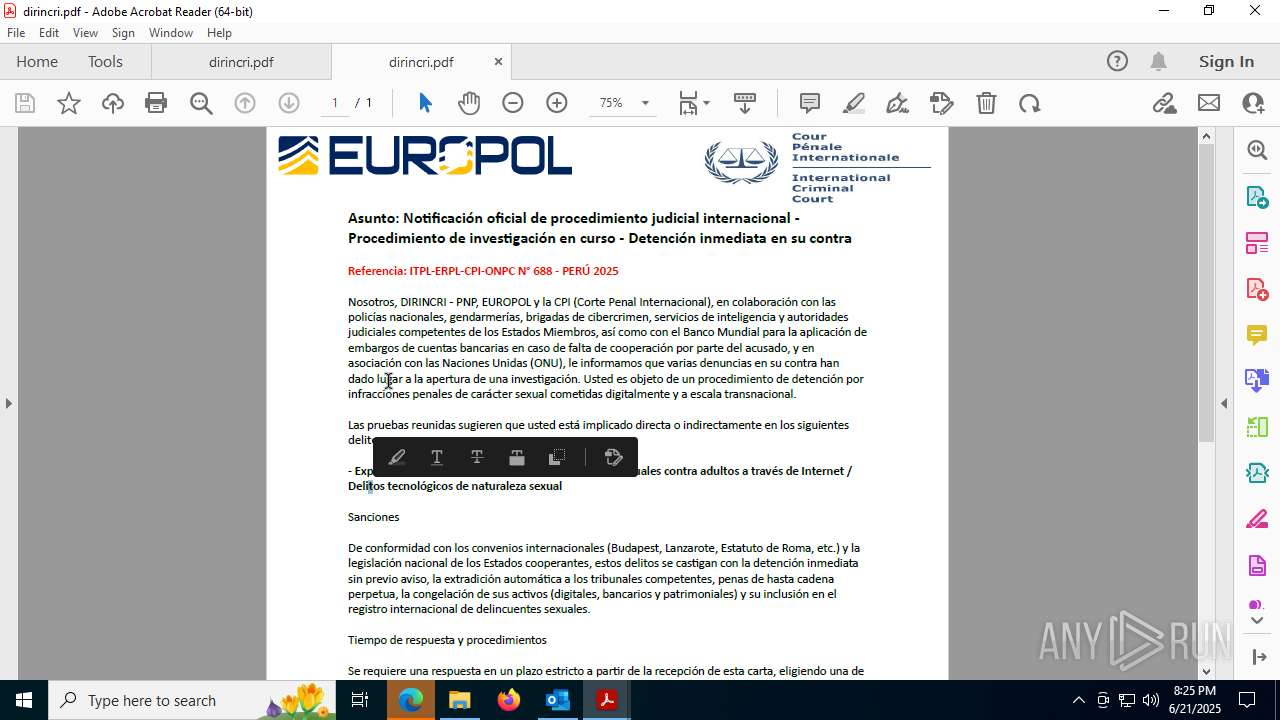
Task: Open the Export PDF tool in the right pane
Action: click(1257, 197)
